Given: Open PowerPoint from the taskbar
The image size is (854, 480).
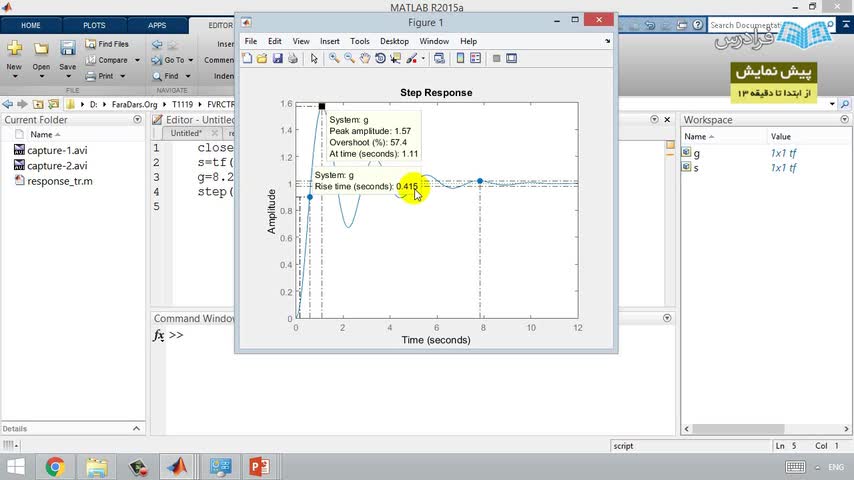Looking at the screenshot, I should (260, 467).
